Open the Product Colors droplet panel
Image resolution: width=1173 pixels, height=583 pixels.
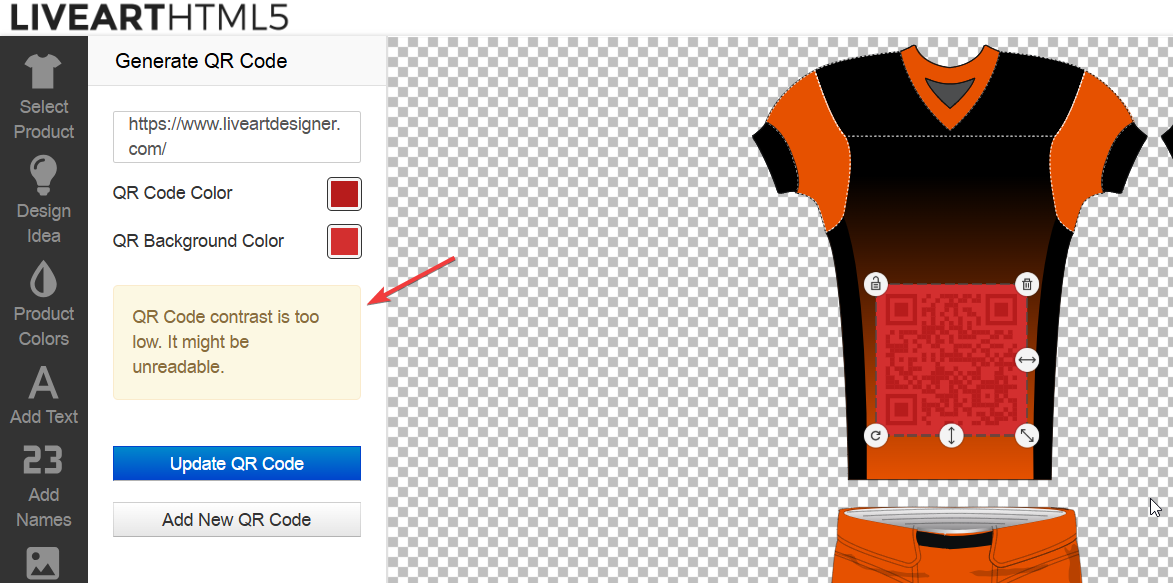(44, 305)
